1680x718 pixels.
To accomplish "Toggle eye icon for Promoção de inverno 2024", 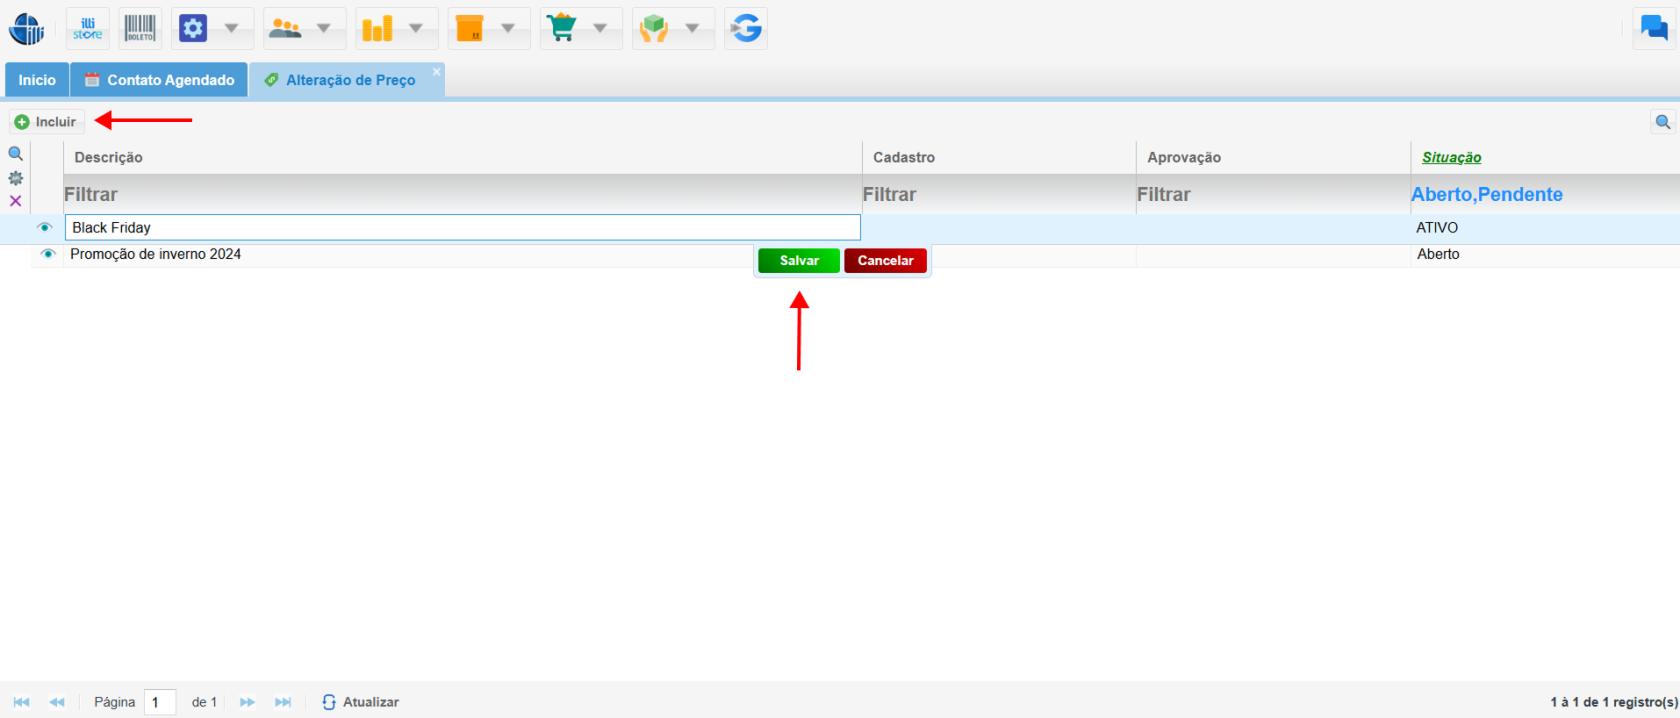I will (48, 254).
